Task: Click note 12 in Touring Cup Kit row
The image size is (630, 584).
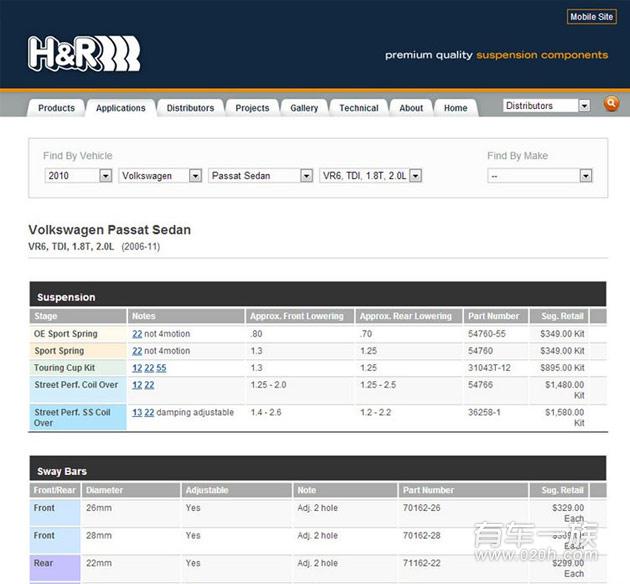Action: [137, 368]
